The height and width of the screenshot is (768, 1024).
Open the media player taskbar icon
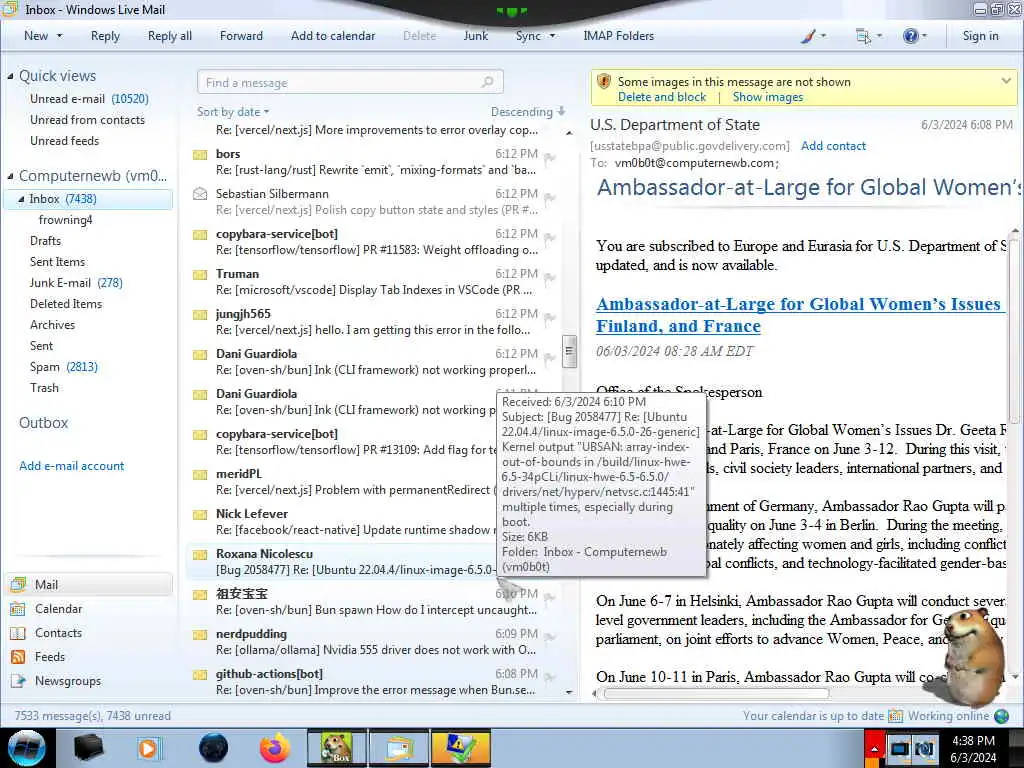pos(148,748)
